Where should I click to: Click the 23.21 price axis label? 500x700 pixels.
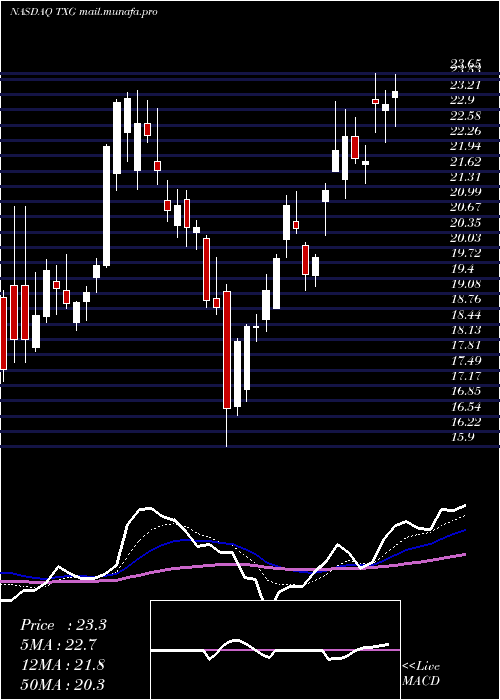point(466,84)
